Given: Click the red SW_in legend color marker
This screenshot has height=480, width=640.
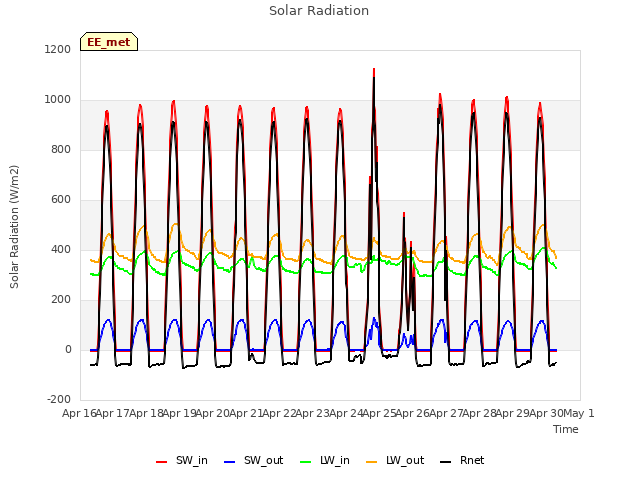Looking at the screenshot, I should pos(162,462).
